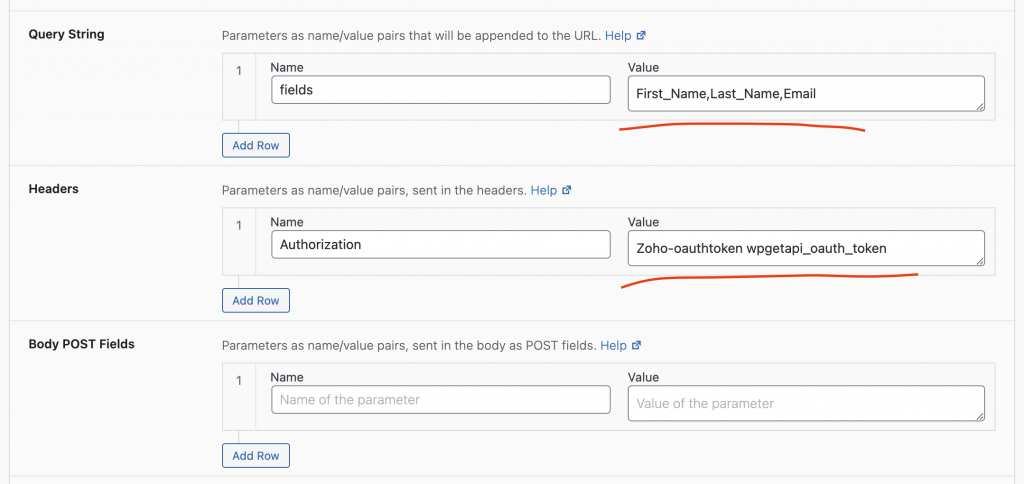Click resize grip of Body POST Value textarea
Viewport: 1024px width, 484px height.
(980, 416)
